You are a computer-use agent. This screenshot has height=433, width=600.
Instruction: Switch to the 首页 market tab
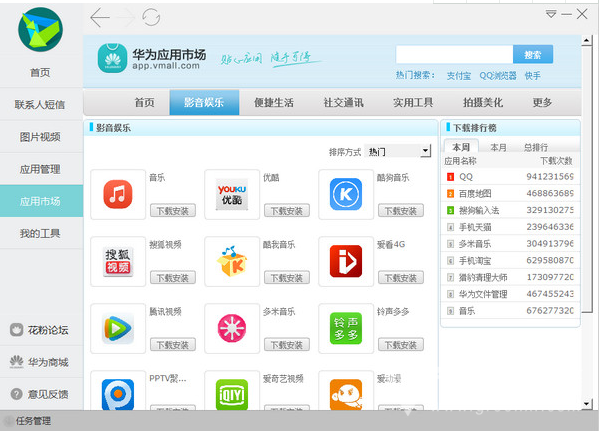[145, 103]
